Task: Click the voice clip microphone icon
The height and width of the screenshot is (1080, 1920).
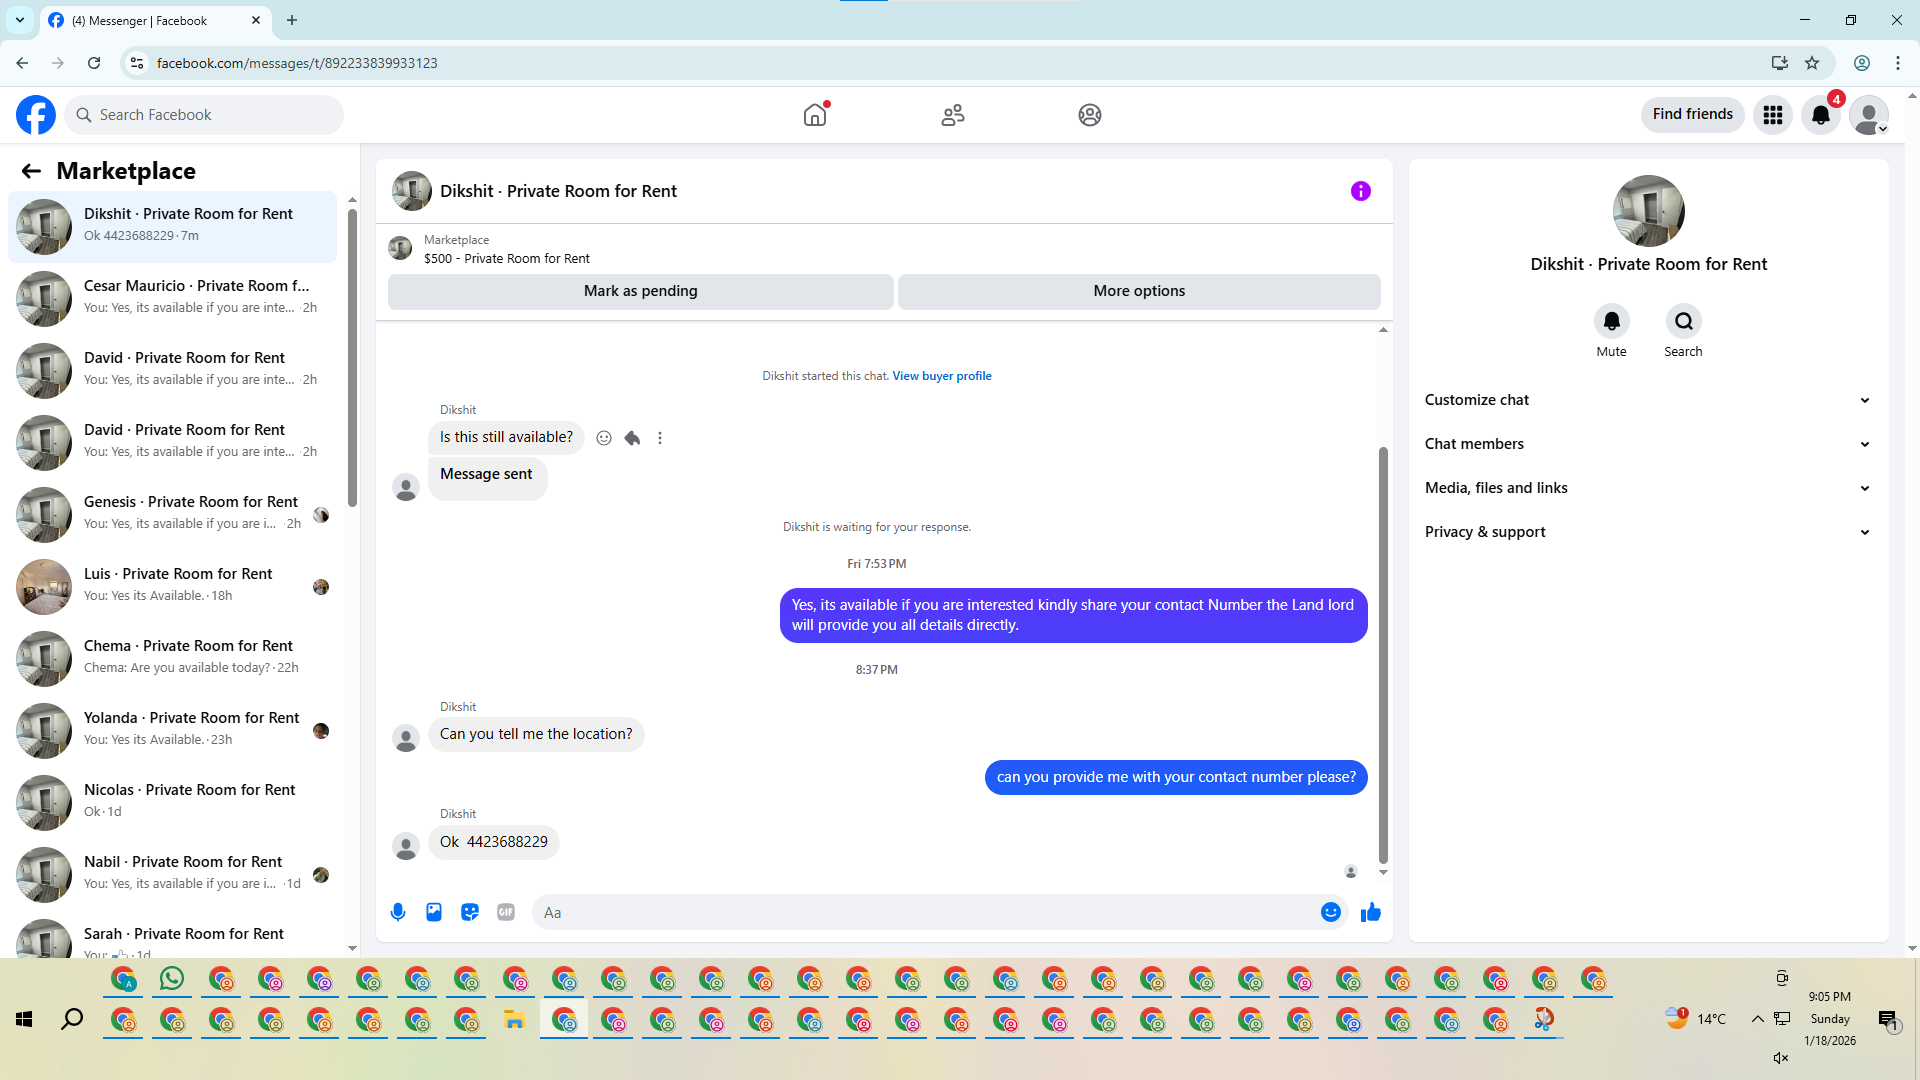Action: (x=398, y=912)
